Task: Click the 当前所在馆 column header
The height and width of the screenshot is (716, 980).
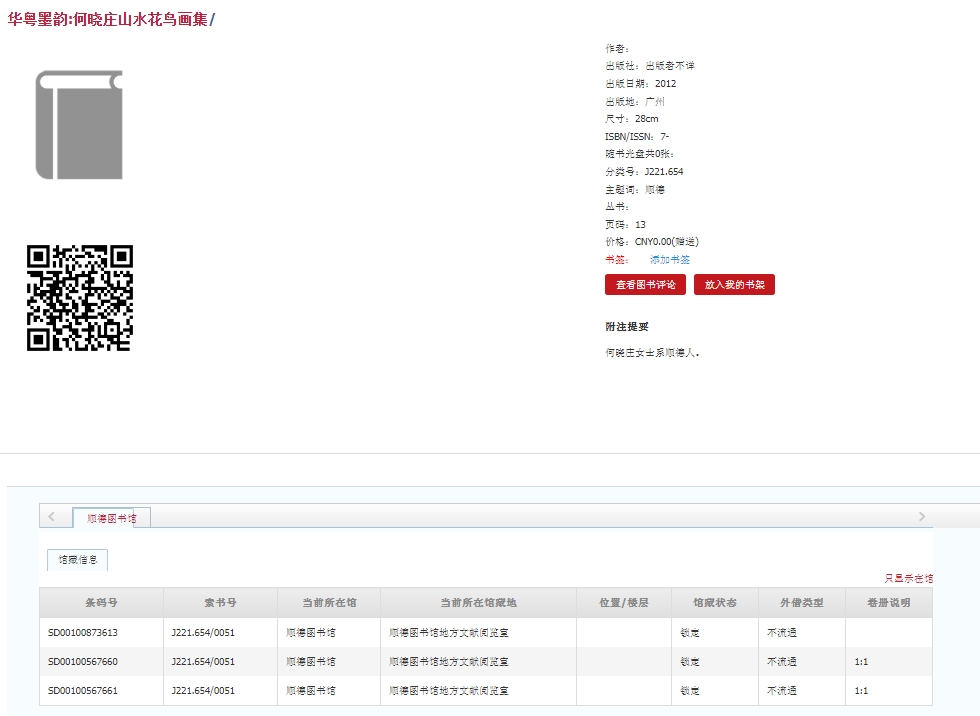Action: [329, 603]
